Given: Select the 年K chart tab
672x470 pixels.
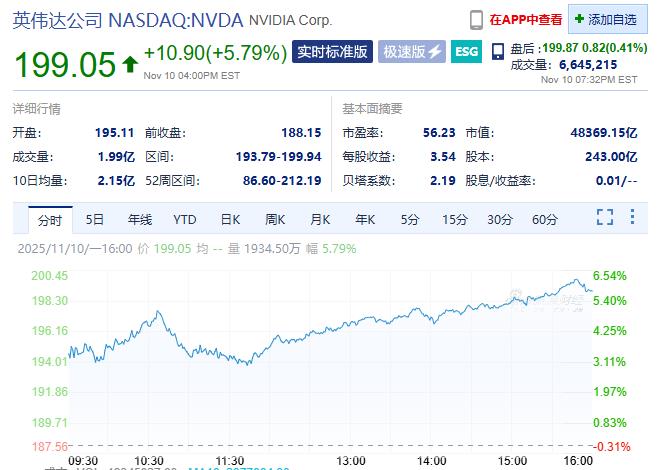Looking at the screenshot, I should pos(365,220).
